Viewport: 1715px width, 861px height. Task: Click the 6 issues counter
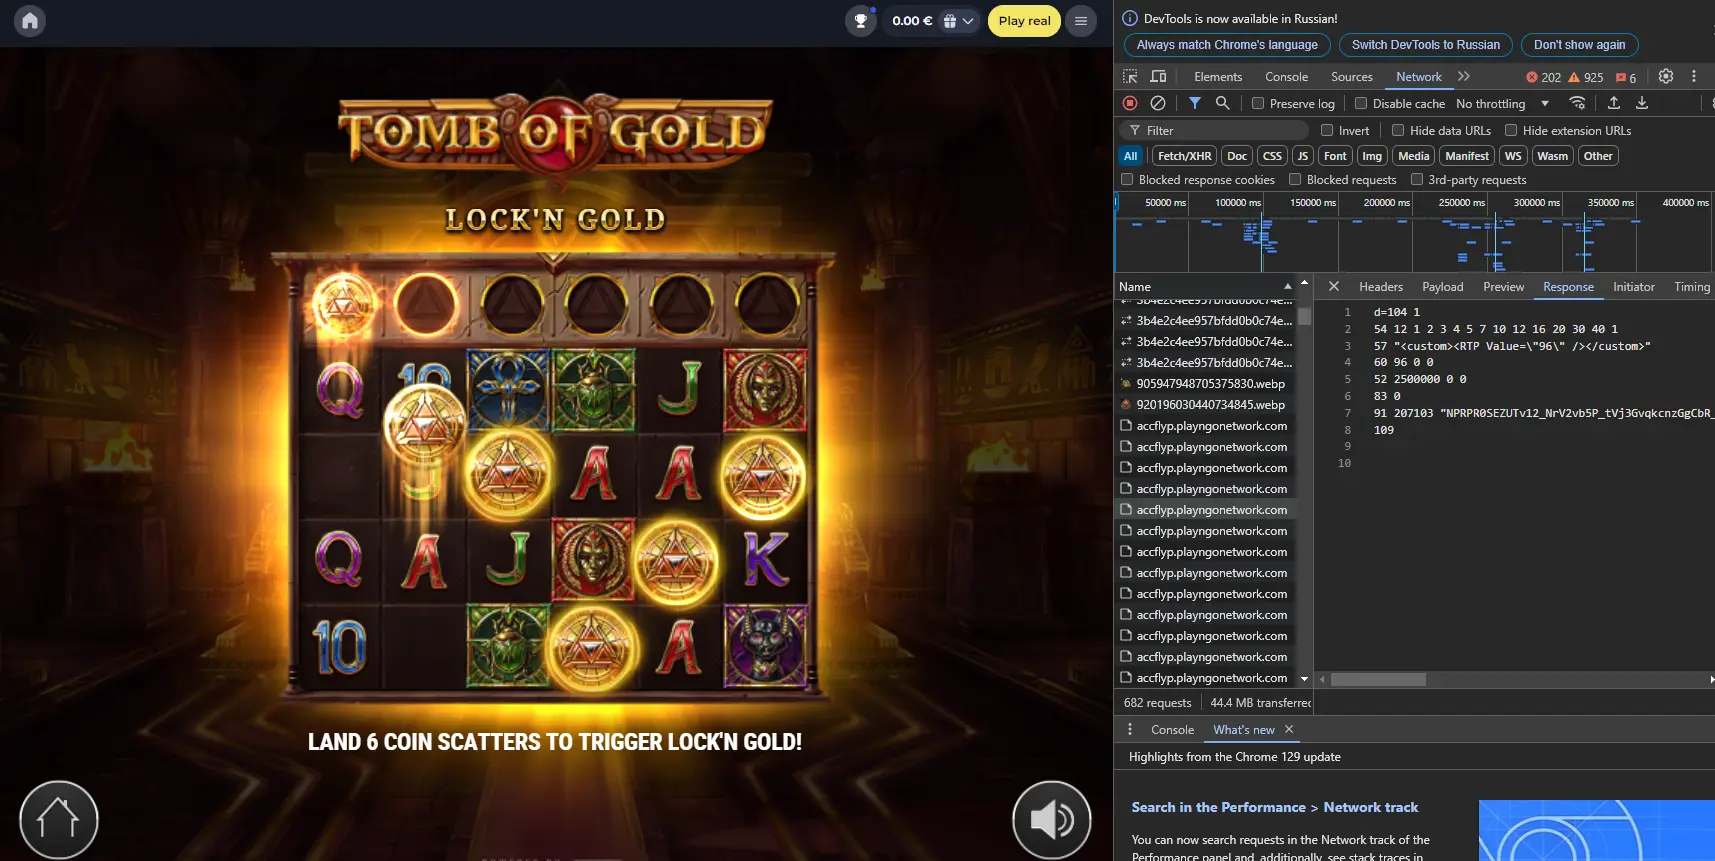tap(1626, 77)
